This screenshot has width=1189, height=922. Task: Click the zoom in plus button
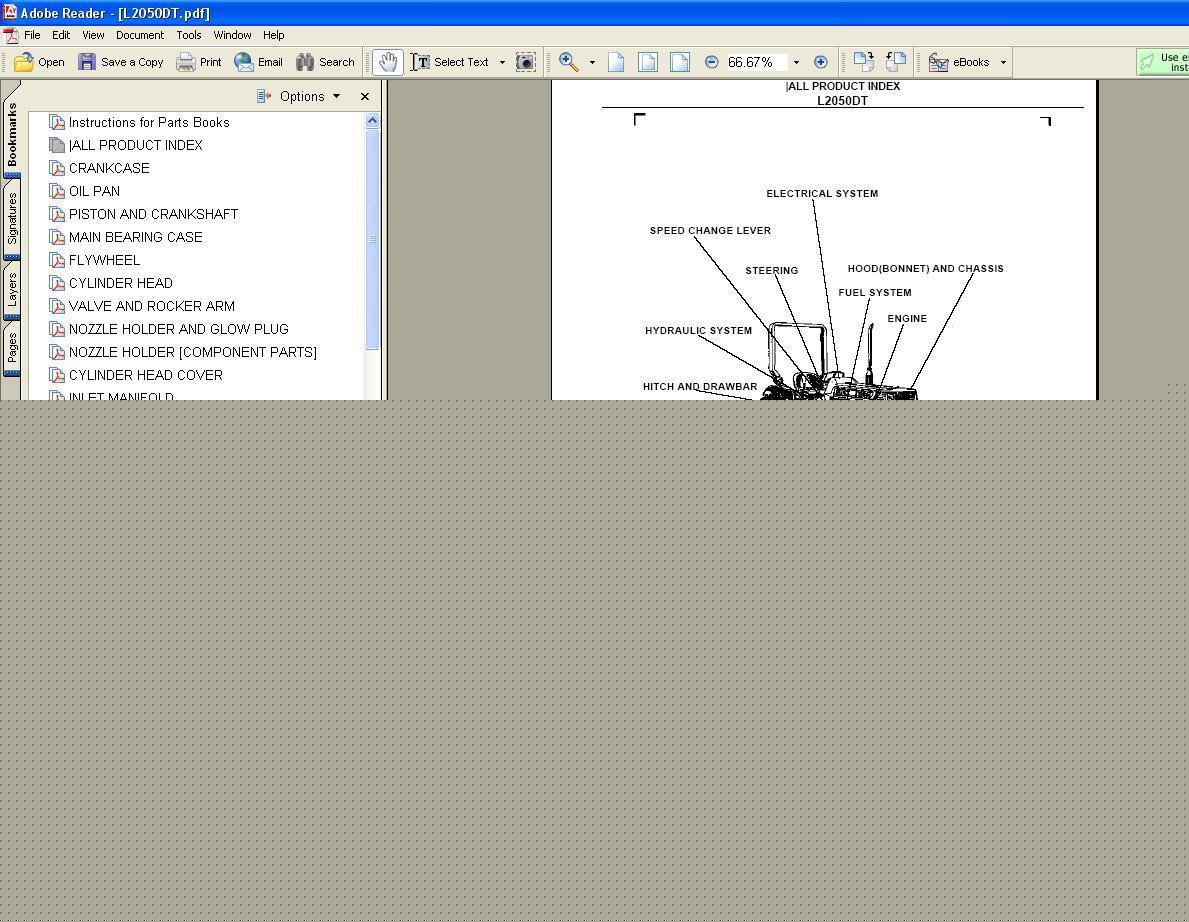[x=820, y=62]
